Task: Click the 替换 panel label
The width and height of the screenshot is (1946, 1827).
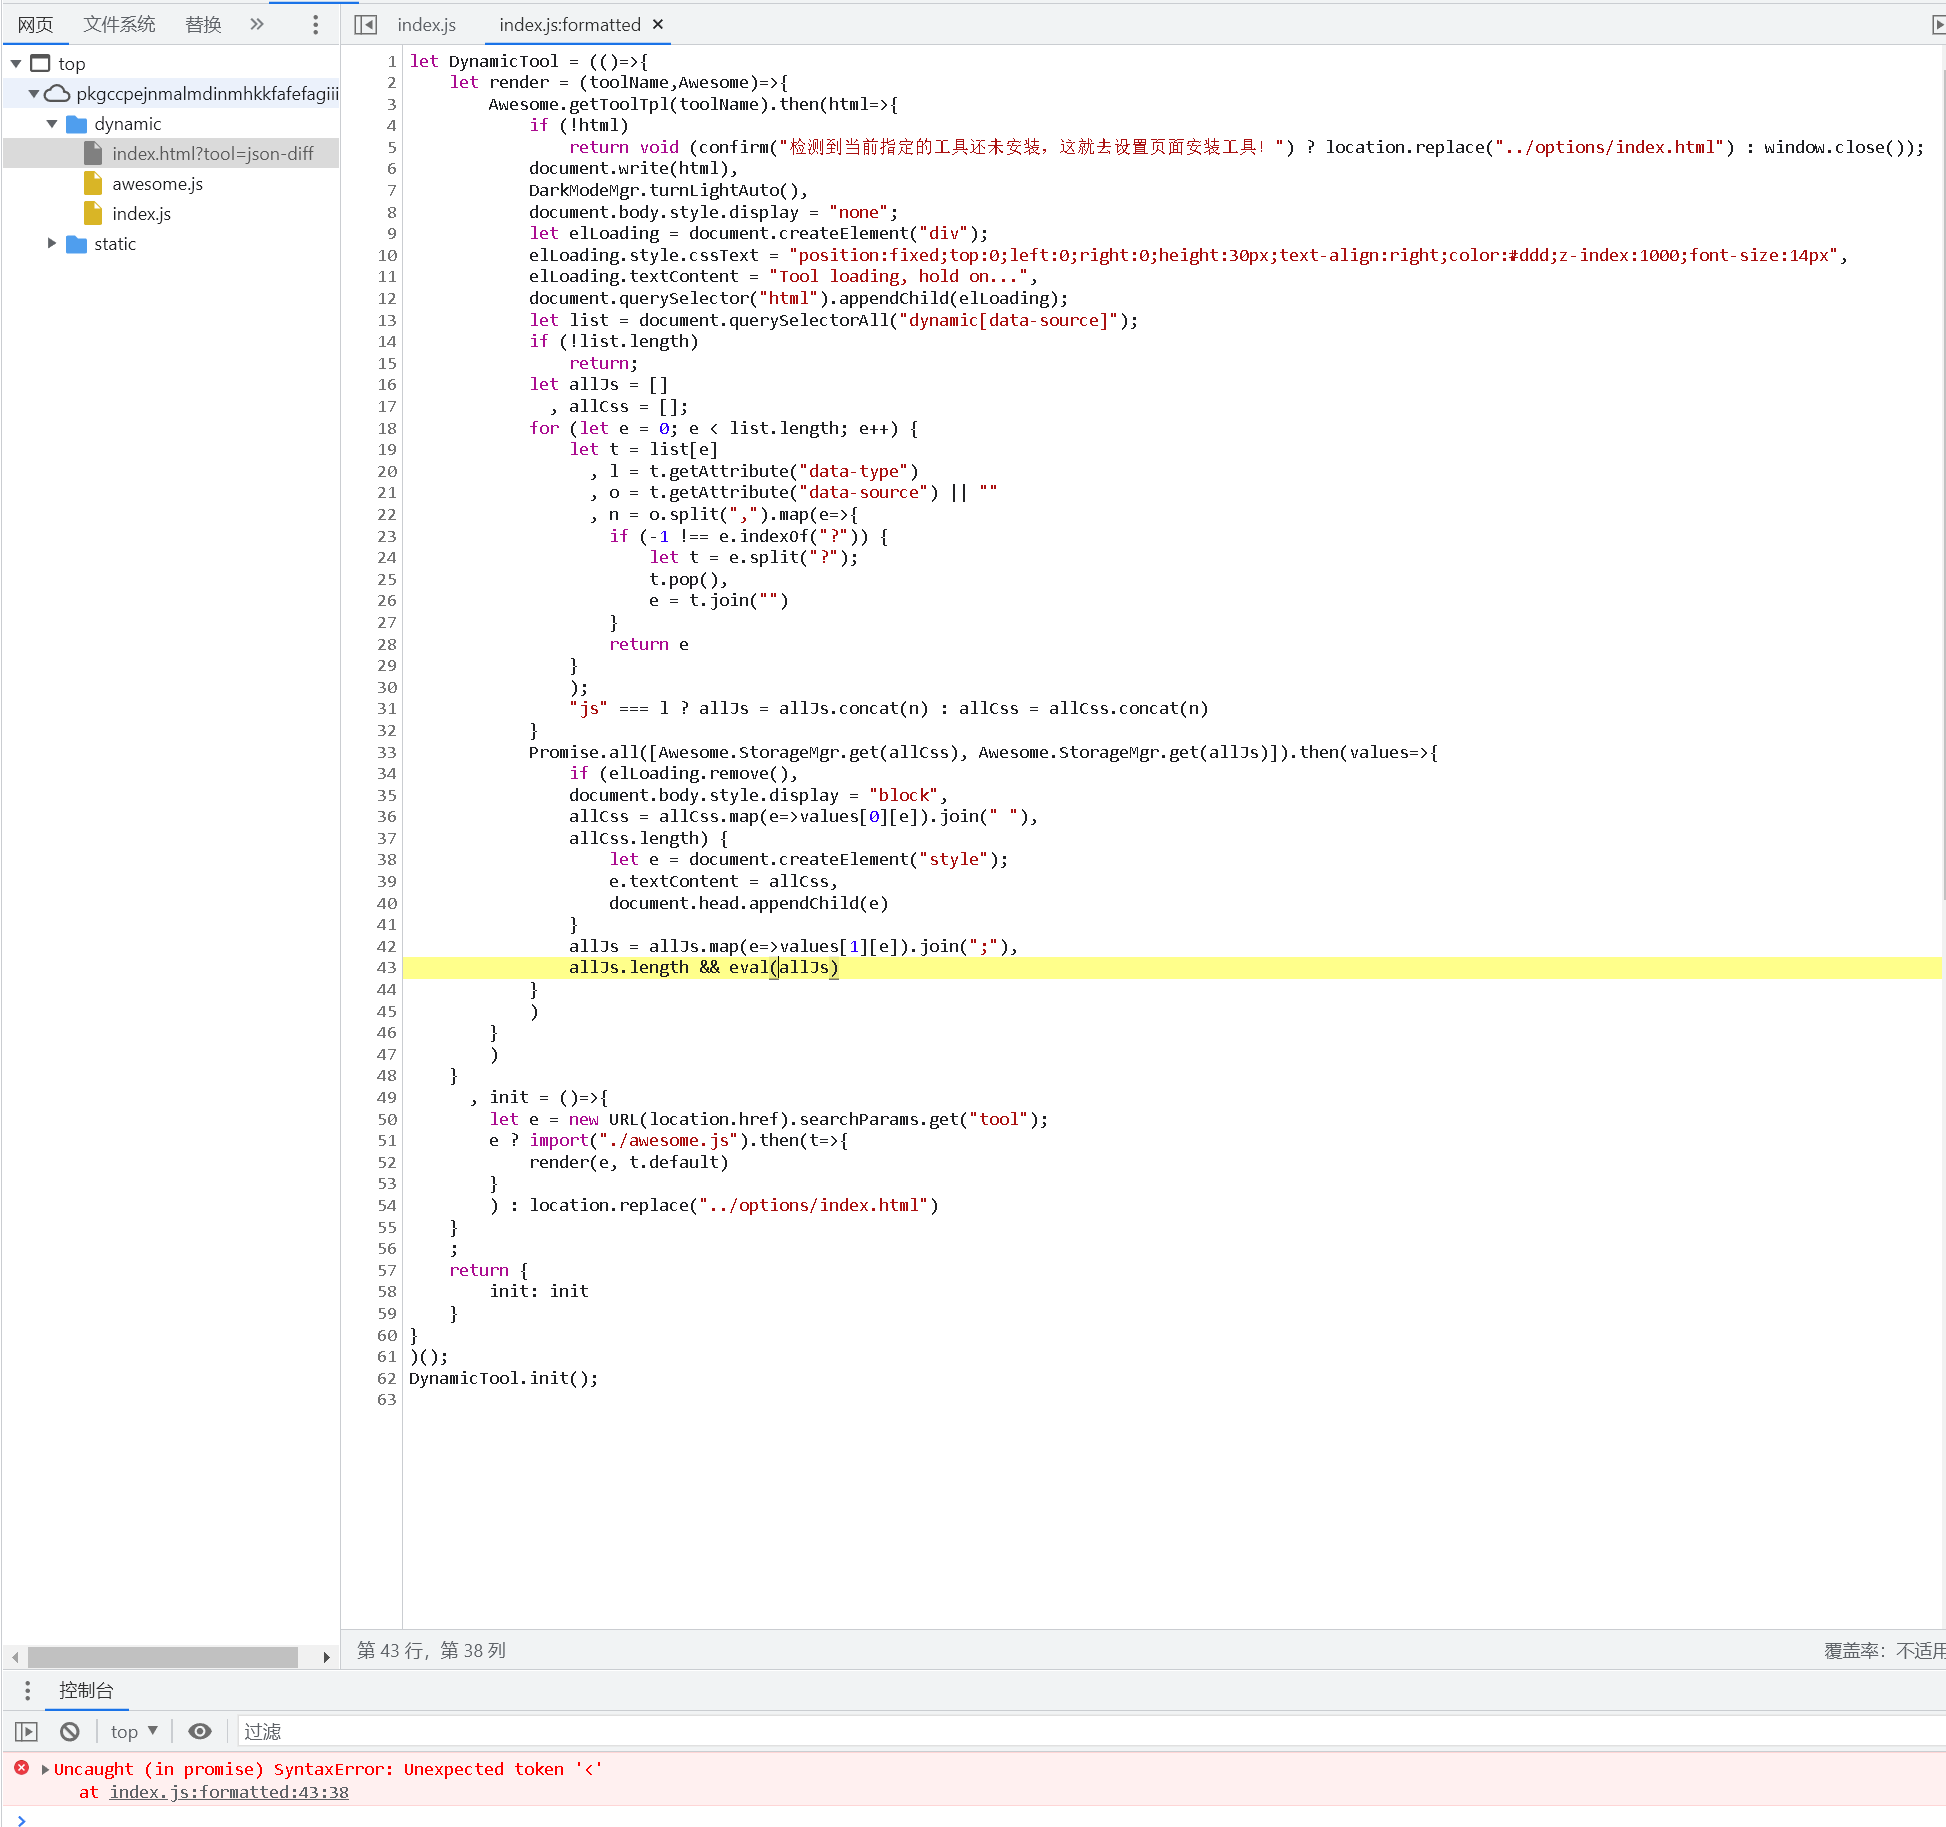Action: pos(202,22)
